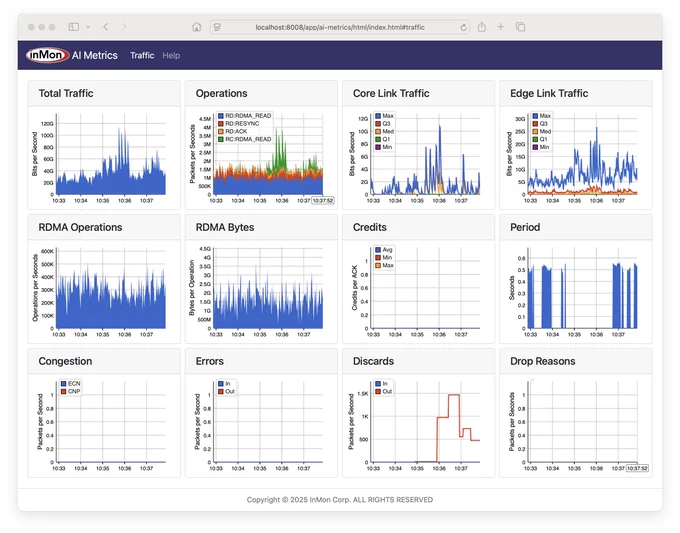This screenshot has height=533, width=680.
Task: Go back with the browser back arrow
Action: tap(106, 27)
